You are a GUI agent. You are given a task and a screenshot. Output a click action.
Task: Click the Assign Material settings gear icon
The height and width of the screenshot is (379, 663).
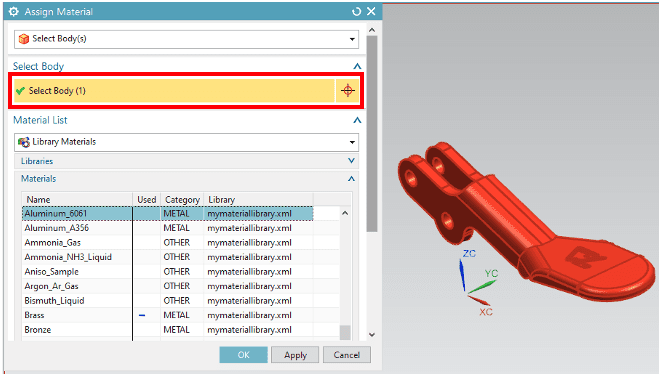point(14,11)
